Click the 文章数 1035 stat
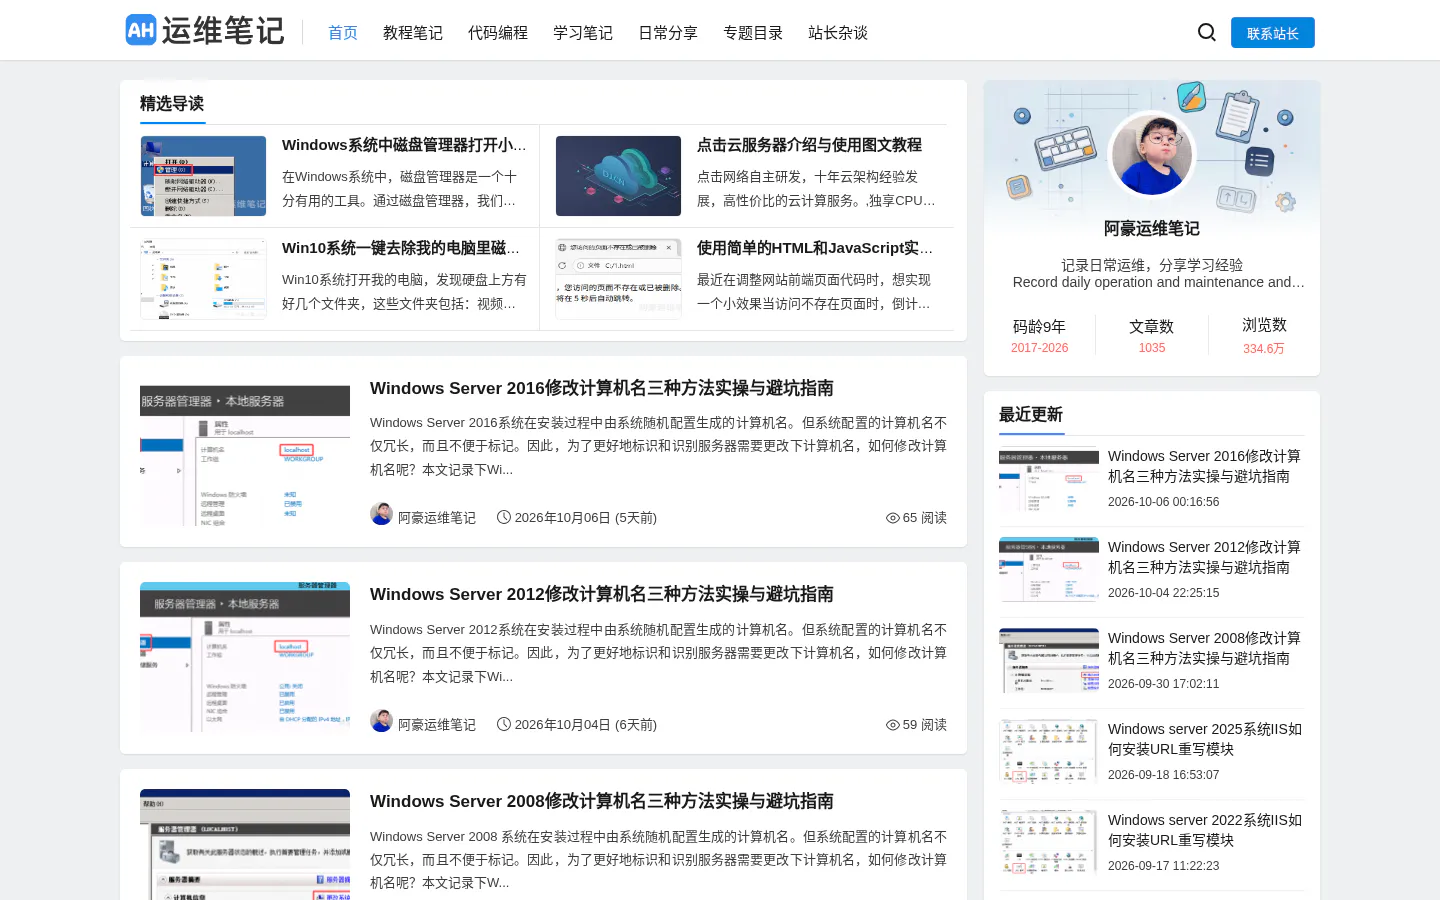Viewport: 1440px width, 900px height. point(1152,336)
